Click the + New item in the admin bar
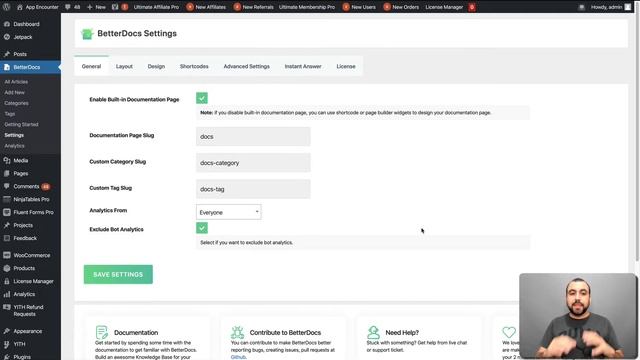The image size is (640, 360). (x=96, y=7)
